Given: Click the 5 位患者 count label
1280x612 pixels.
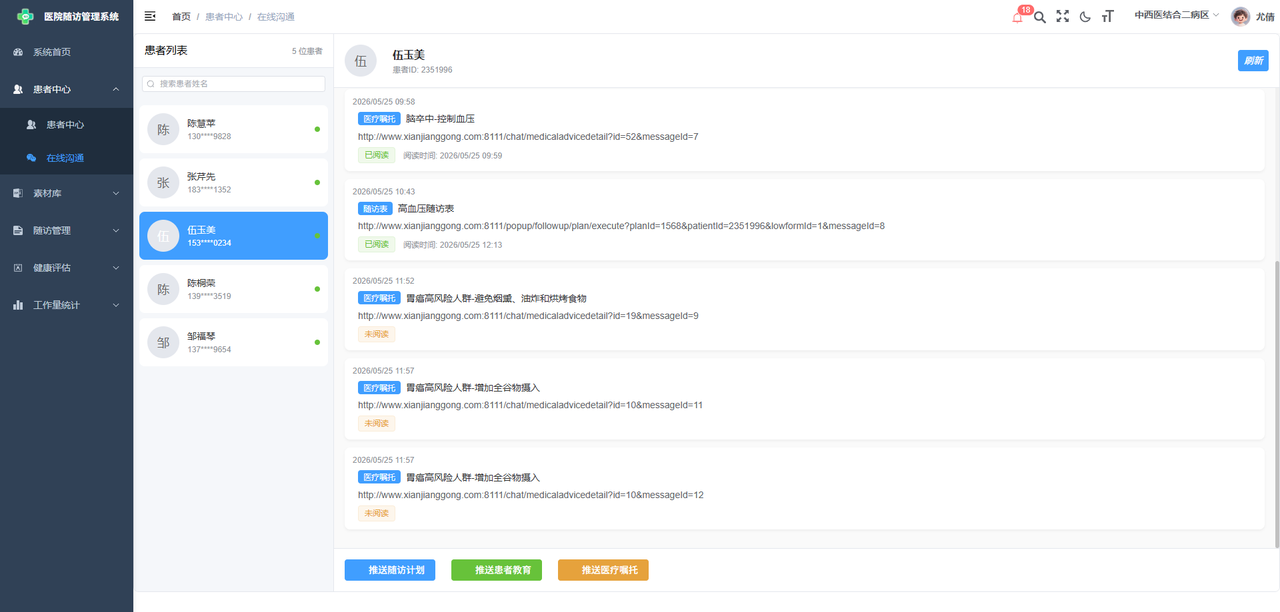Looking at the screenshot, I should click(x=307, y=51).
